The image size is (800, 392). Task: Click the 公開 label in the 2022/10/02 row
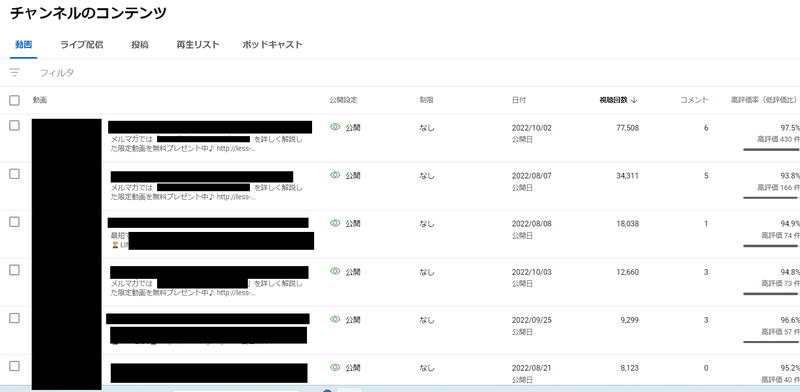coord(353,128)
